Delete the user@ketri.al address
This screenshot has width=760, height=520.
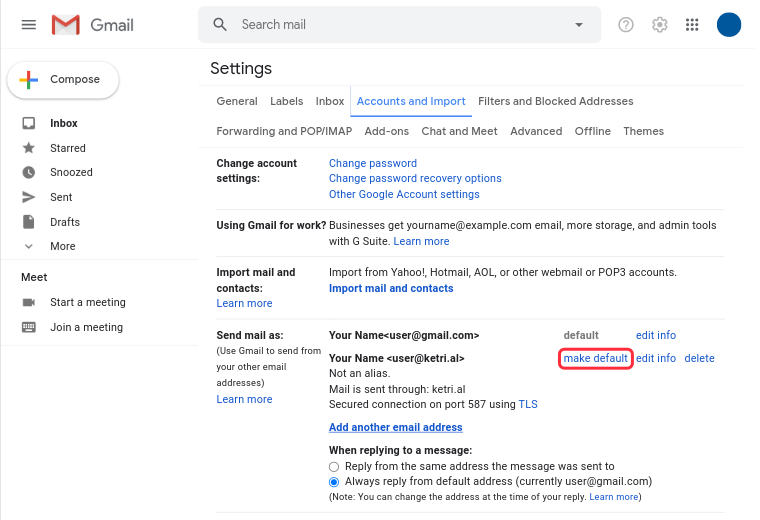[x=699, y=359]
